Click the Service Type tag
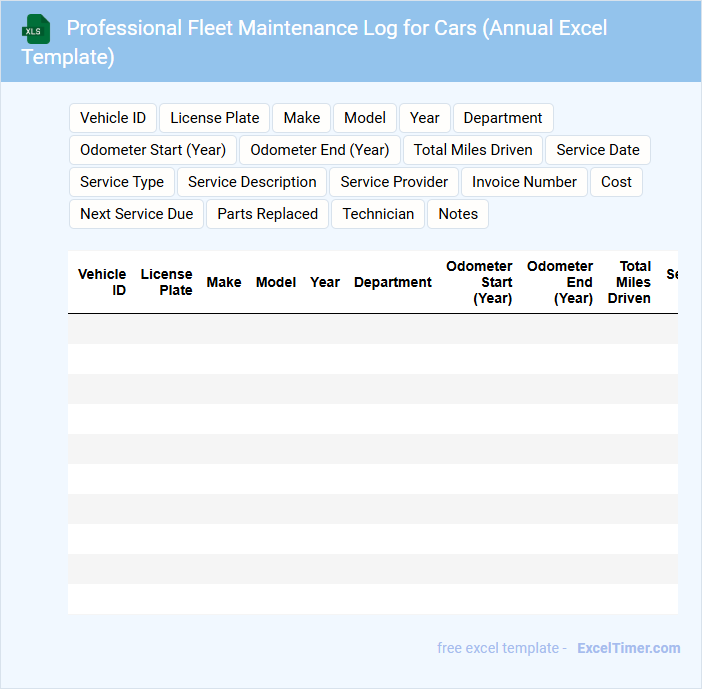The image size is (702, 689). click(122, 182)
